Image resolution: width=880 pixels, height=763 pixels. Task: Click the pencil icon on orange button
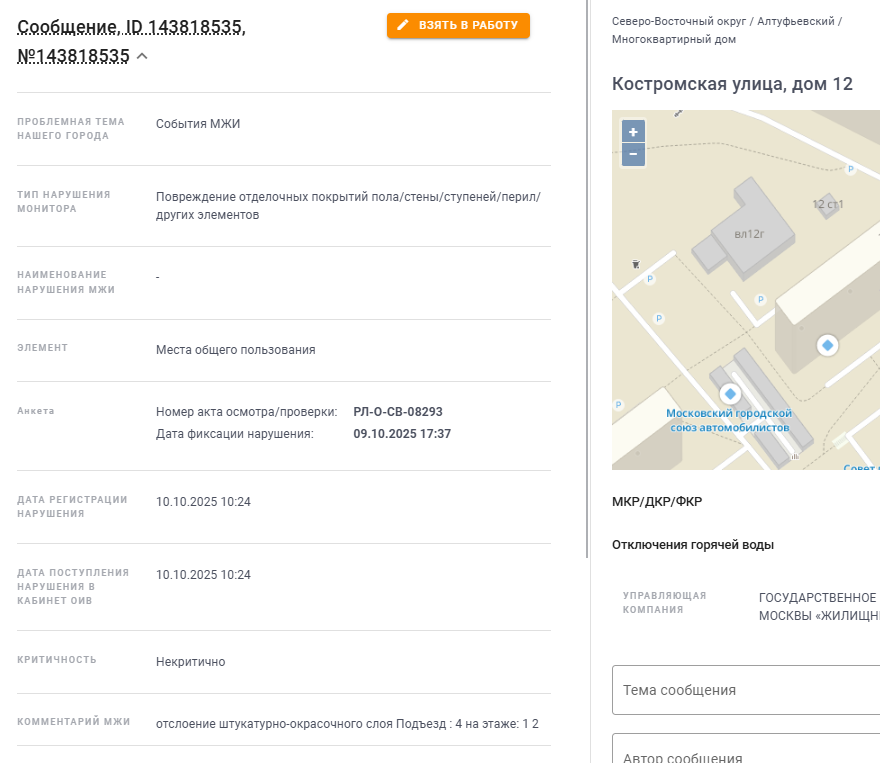tap(404, 25)
